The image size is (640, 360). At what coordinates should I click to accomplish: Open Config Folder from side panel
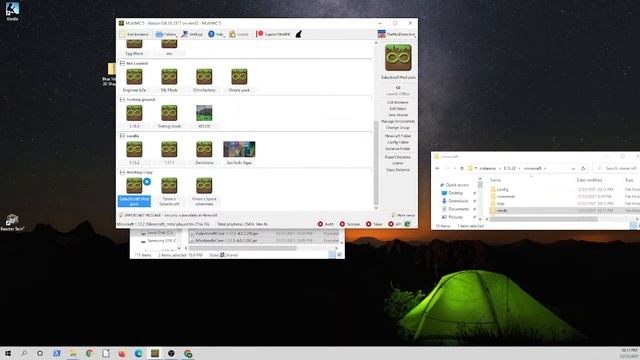(398, 142)
